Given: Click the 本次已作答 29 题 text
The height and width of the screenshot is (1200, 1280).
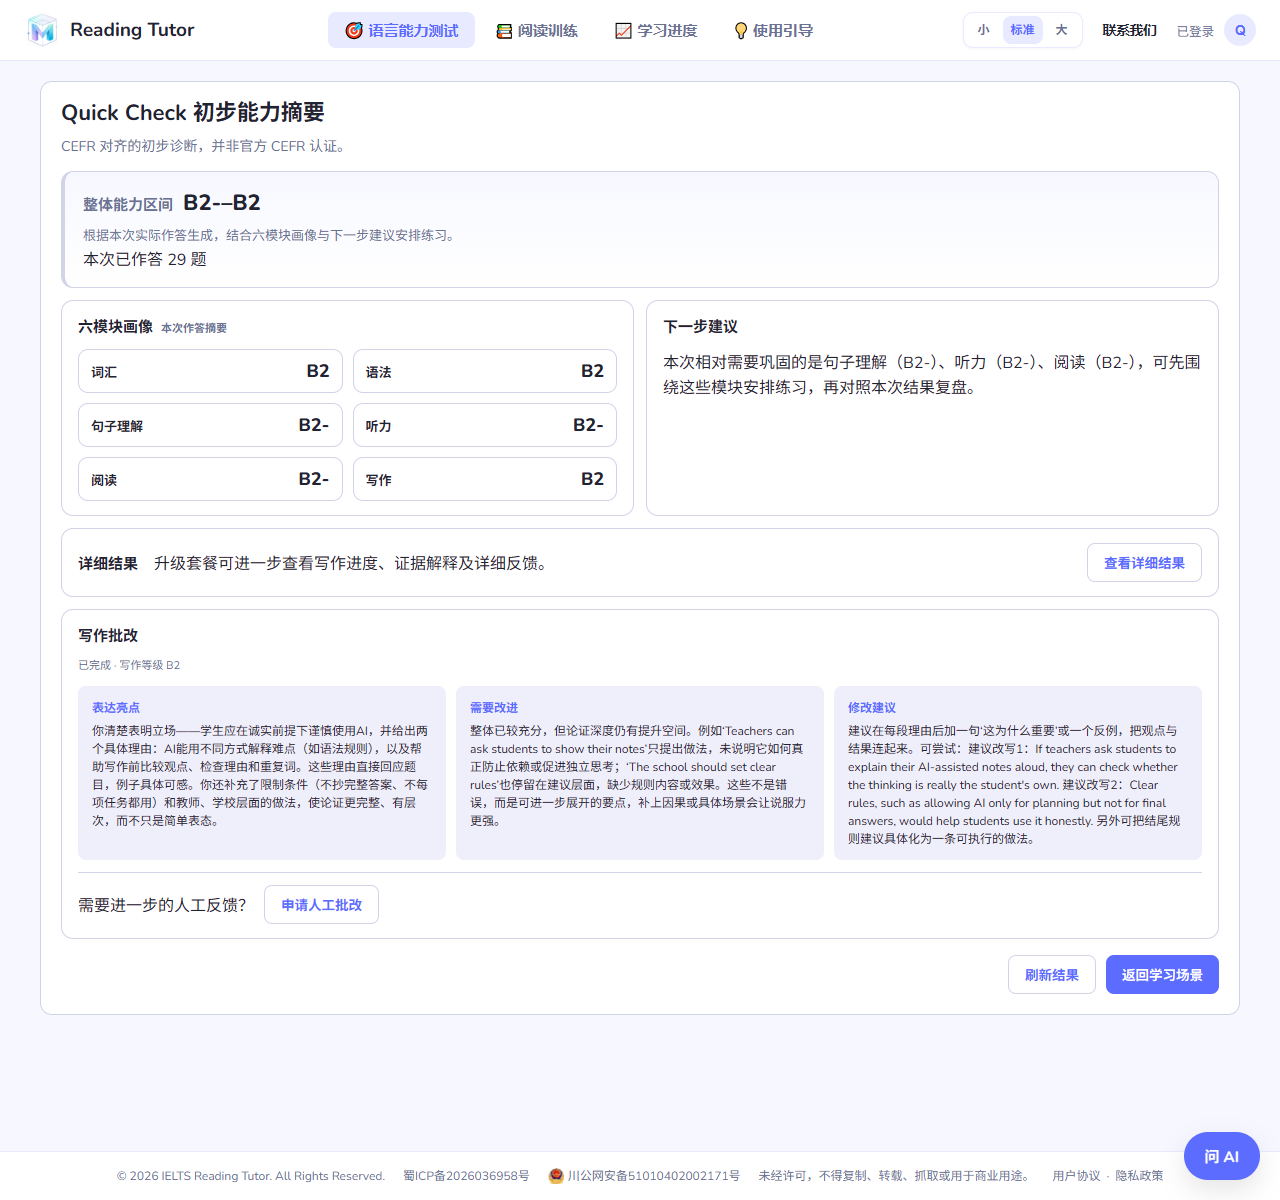Looking at the screenshot, I should tap(145, 259).
